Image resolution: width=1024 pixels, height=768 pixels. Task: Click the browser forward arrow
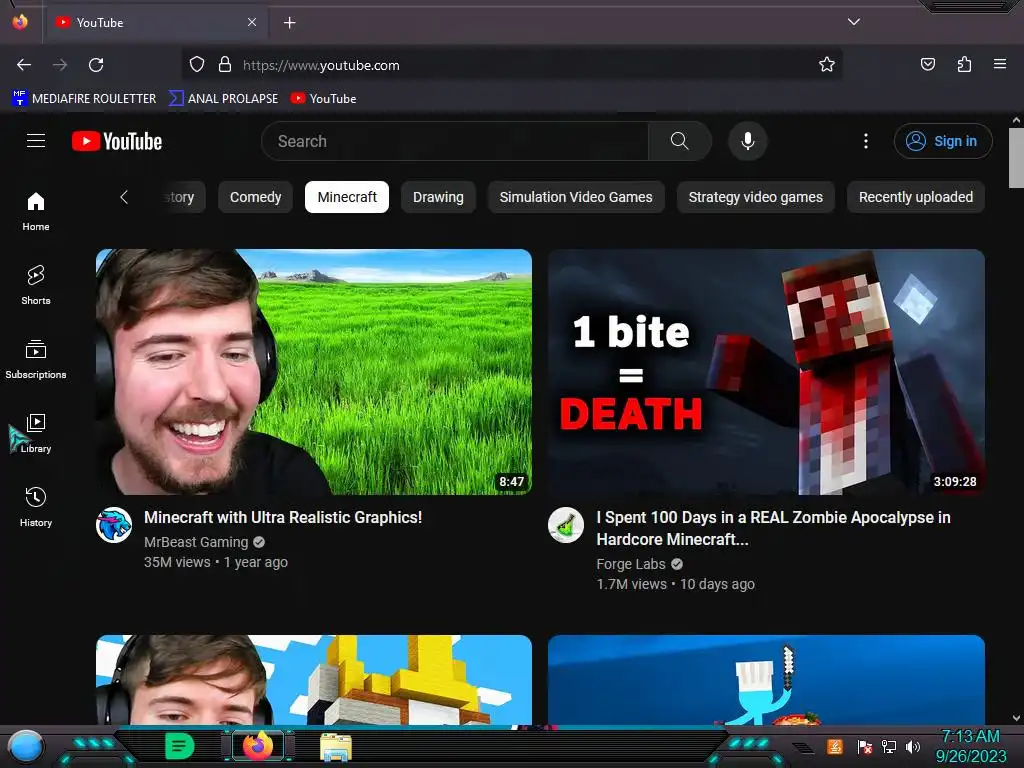(60, 65)
